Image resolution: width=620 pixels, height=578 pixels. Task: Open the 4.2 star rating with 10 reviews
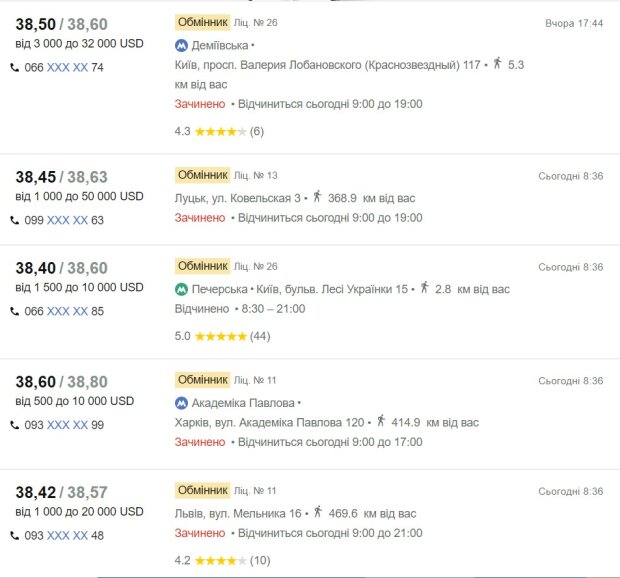tap(222, 561)
